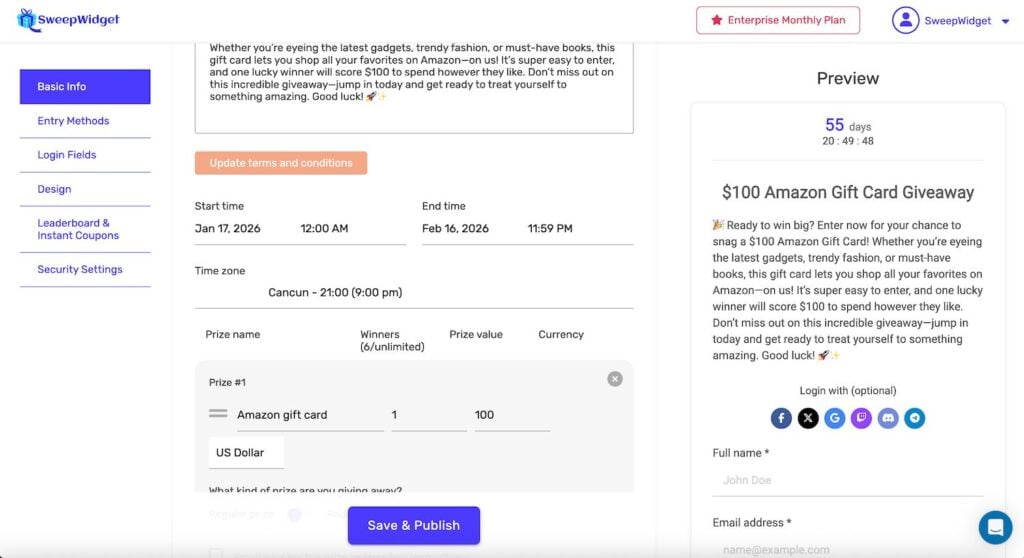The image size is (1024, 558).
Task: Open Security Settings section
Action: pos(80,270)
